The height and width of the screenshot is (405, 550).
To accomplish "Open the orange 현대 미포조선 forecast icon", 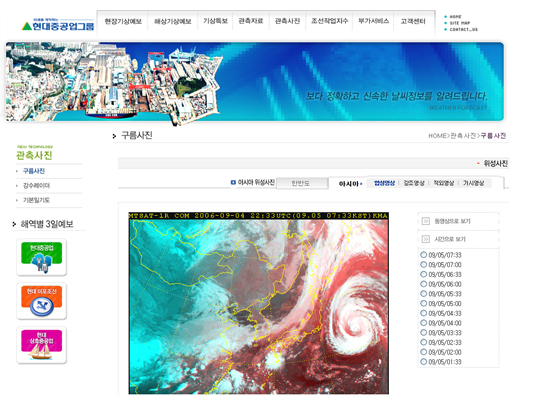I will [x=42, y=301].
